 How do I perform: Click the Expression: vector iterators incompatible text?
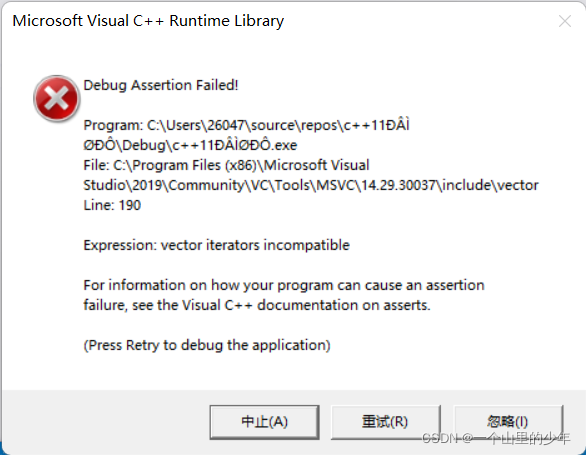(x=216, y=245)
